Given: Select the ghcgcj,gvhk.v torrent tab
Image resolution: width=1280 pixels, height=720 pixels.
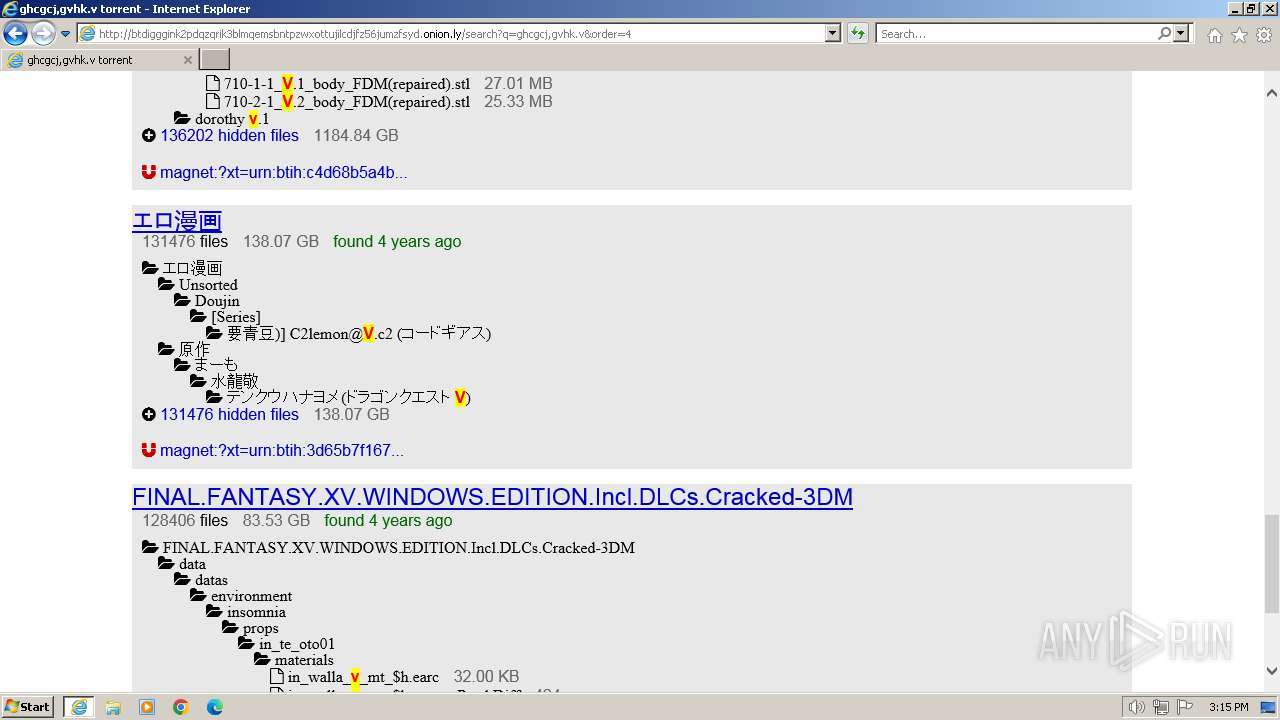Looking at the screenshot, I should [x=100, y=60].
